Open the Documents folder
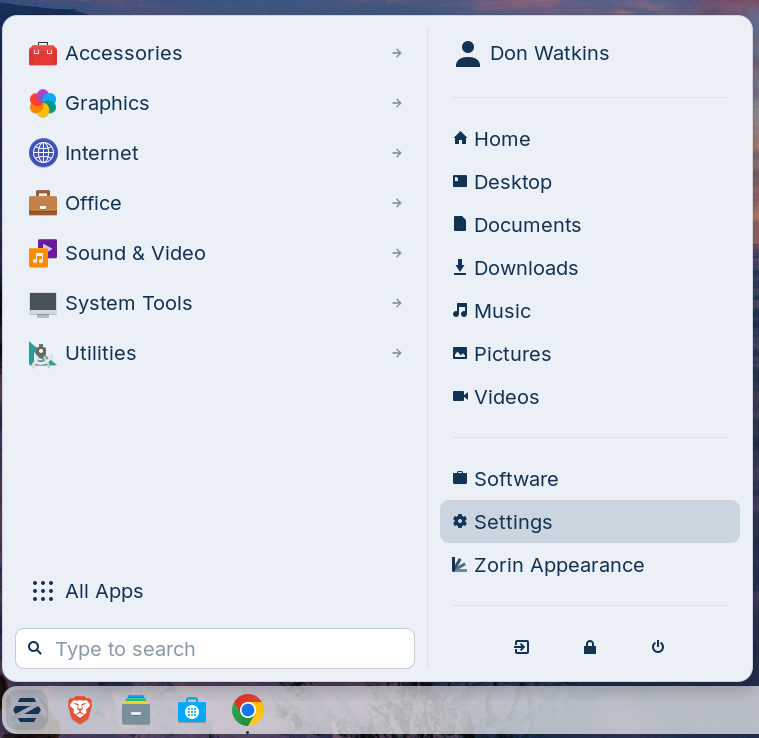This screenshot has width=759, height=738. 528,225
